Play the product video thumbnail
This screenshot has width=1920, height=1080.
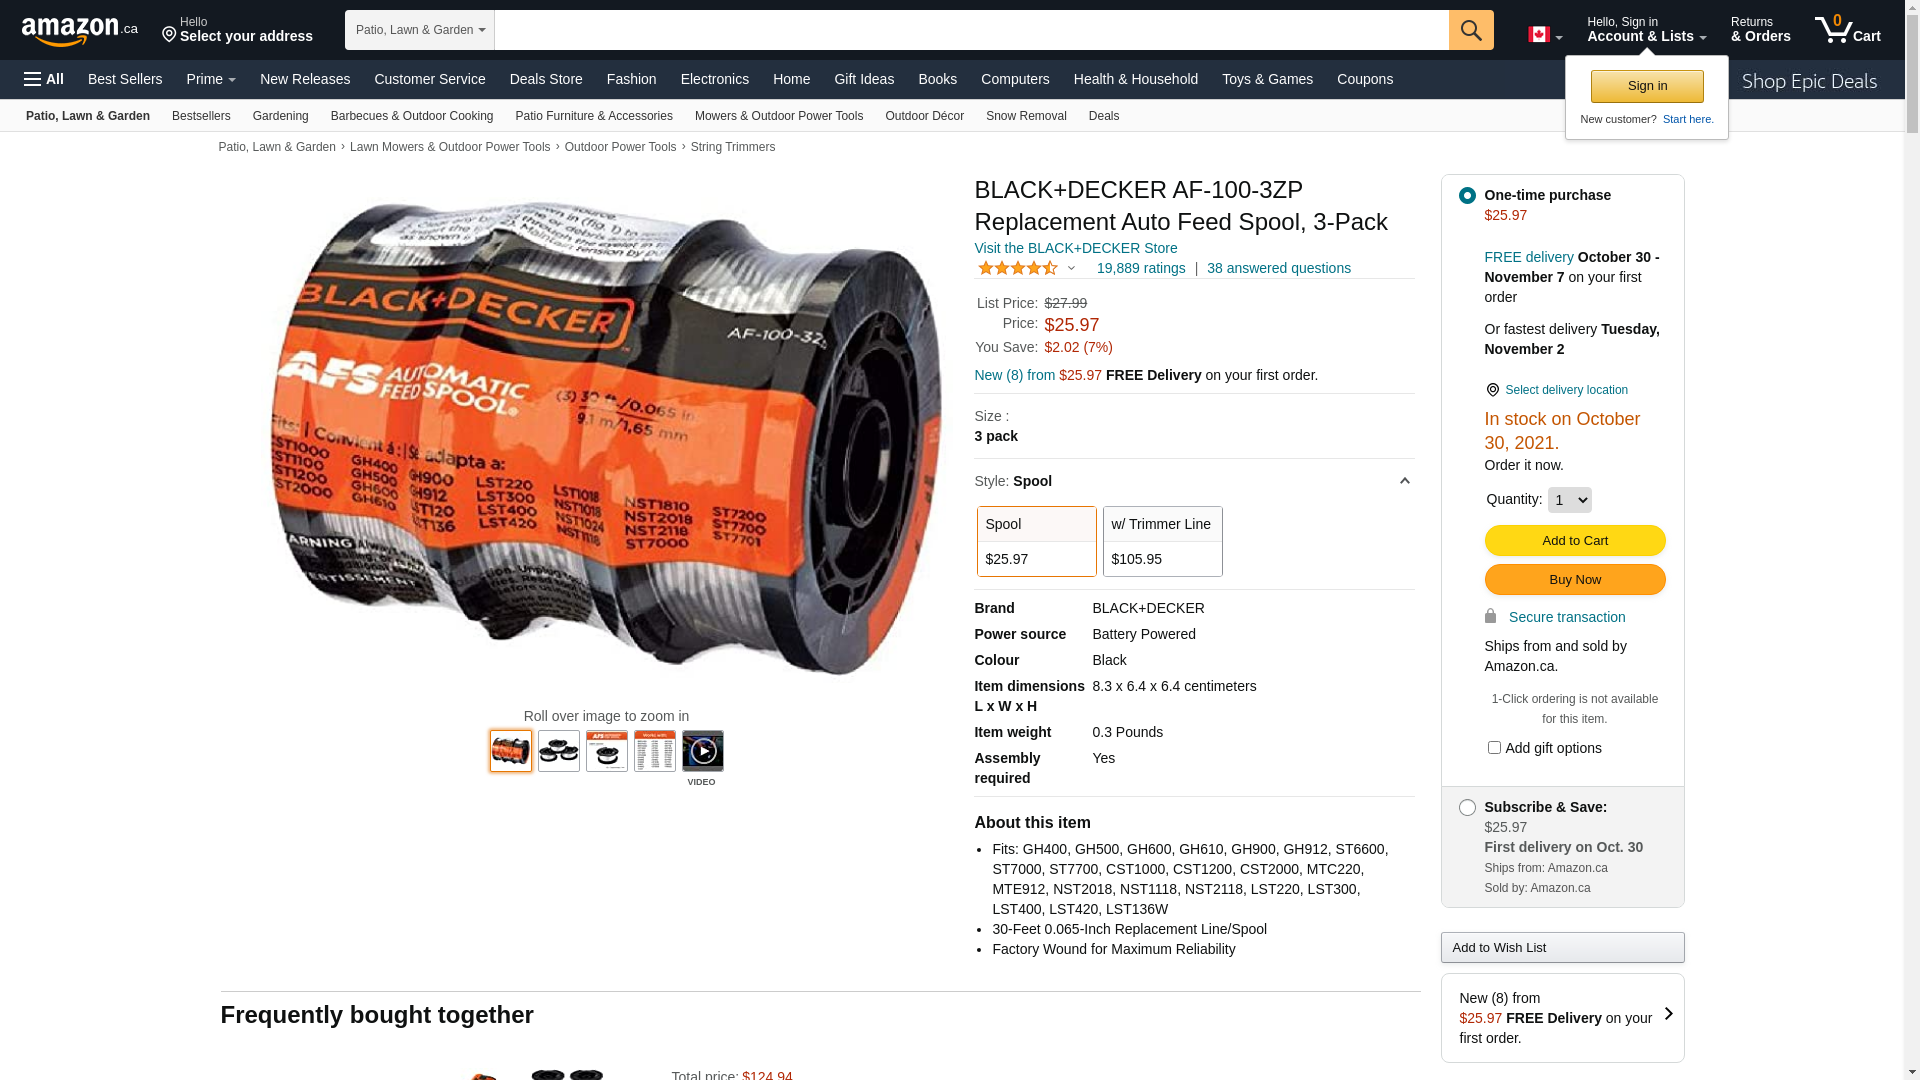click(x=703, y=751)
